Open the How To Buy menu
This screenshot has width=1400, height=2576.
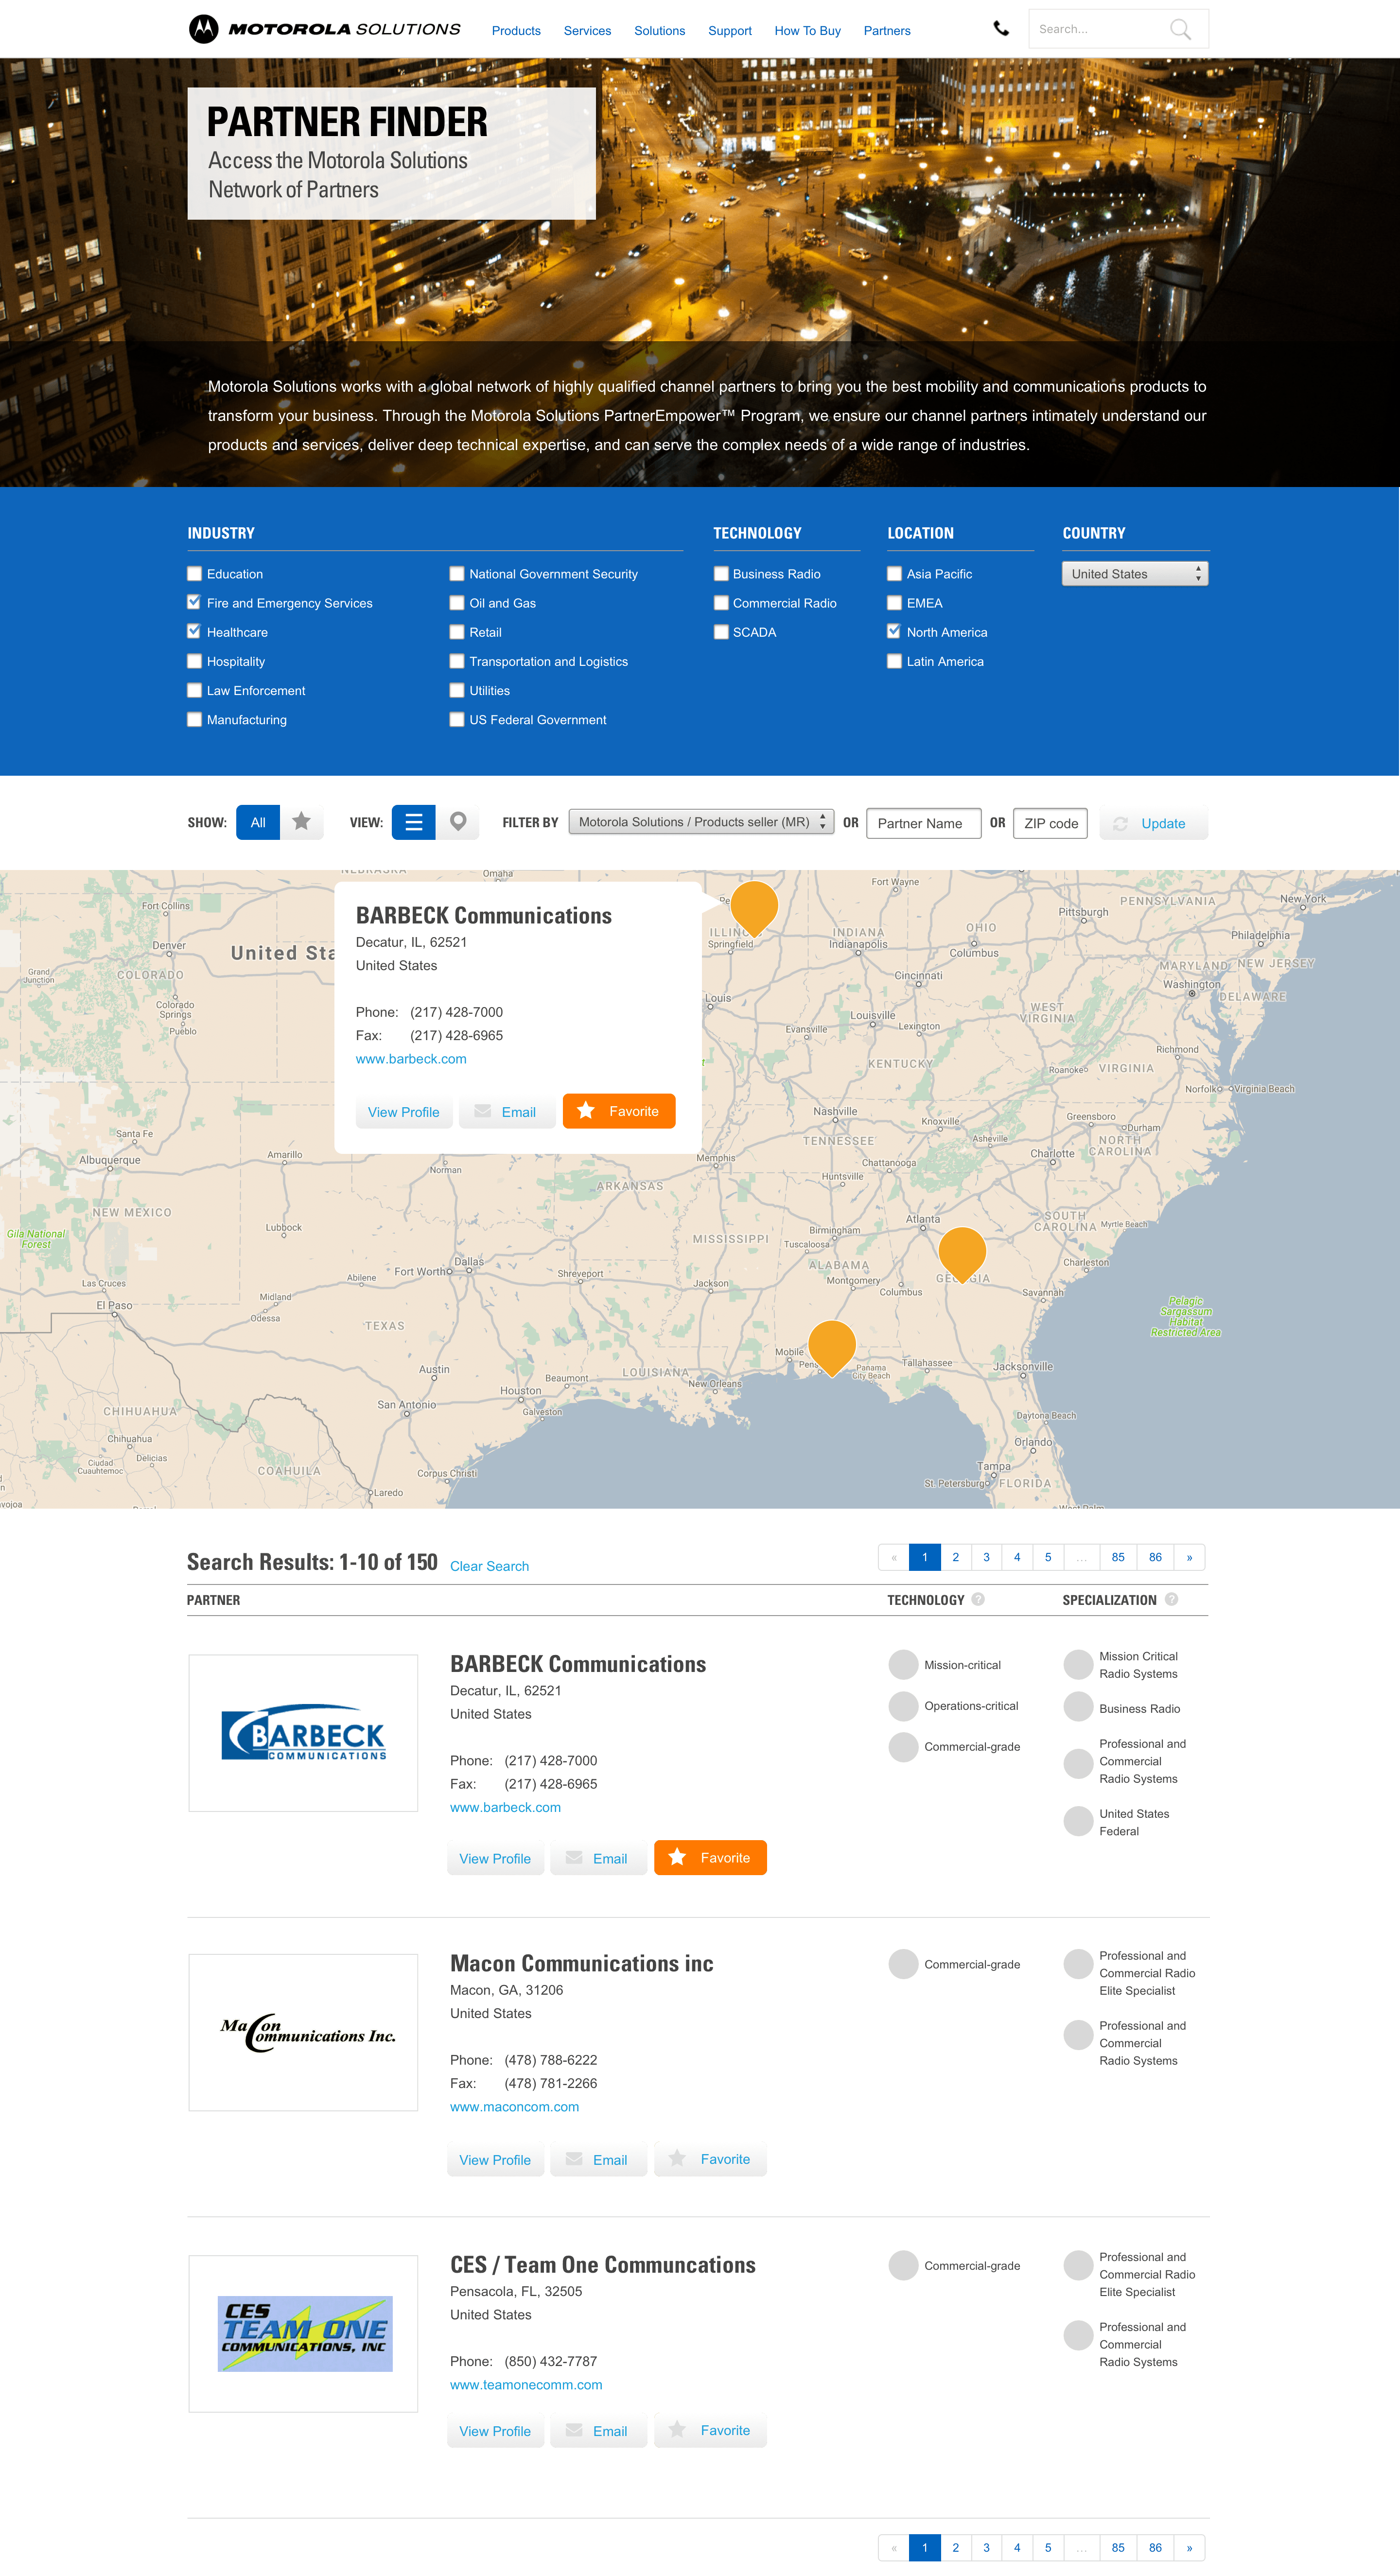[807, 31]
